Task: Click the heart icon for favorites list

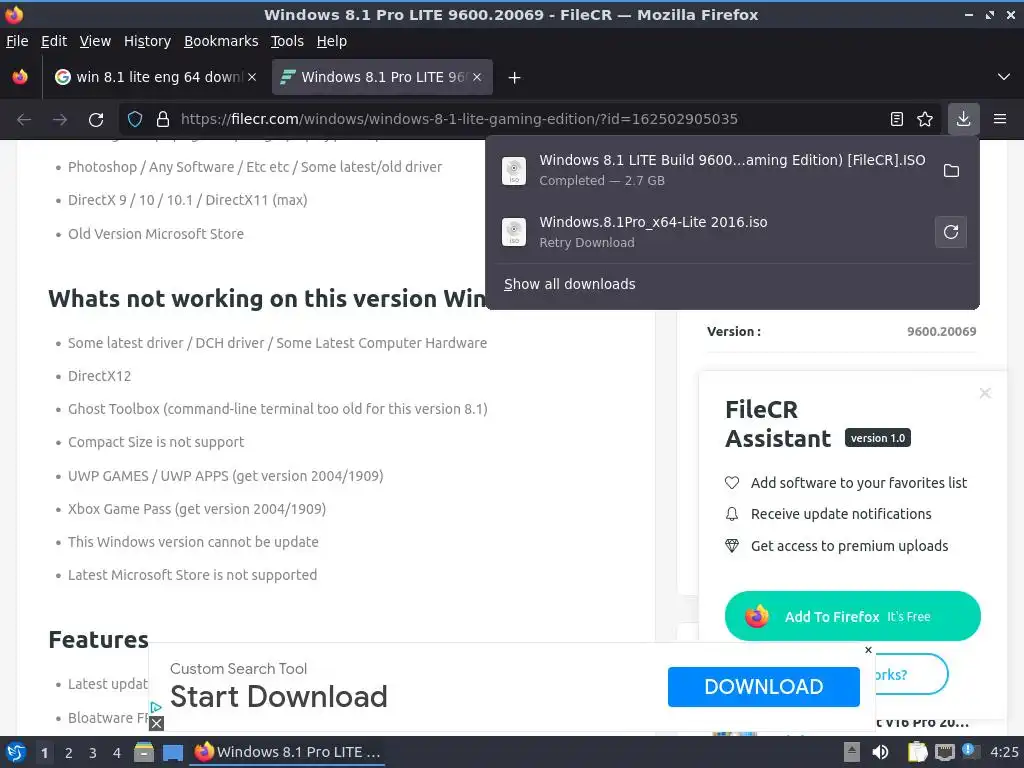Action: (732, 483)
